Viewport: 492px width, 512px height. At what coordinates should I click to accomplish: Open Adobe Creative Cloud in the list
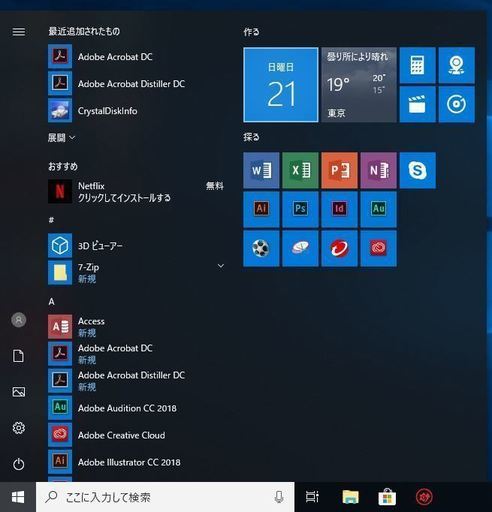pos(137,435)
